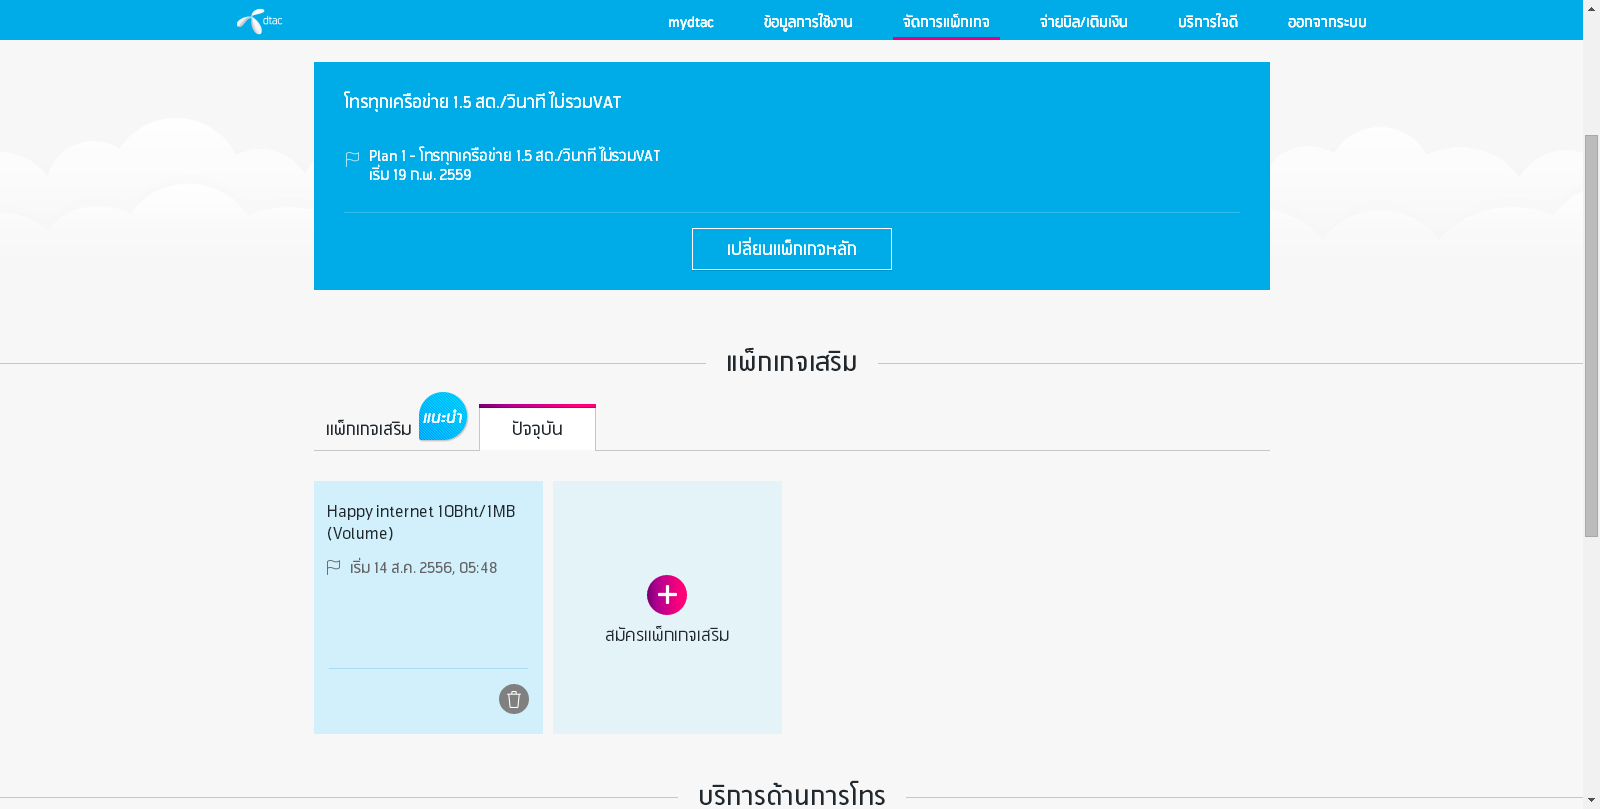Click the Happy internet 10Bht/1MB package title
The width and height of the screenshot is (1600, 809).
[421, 522]
